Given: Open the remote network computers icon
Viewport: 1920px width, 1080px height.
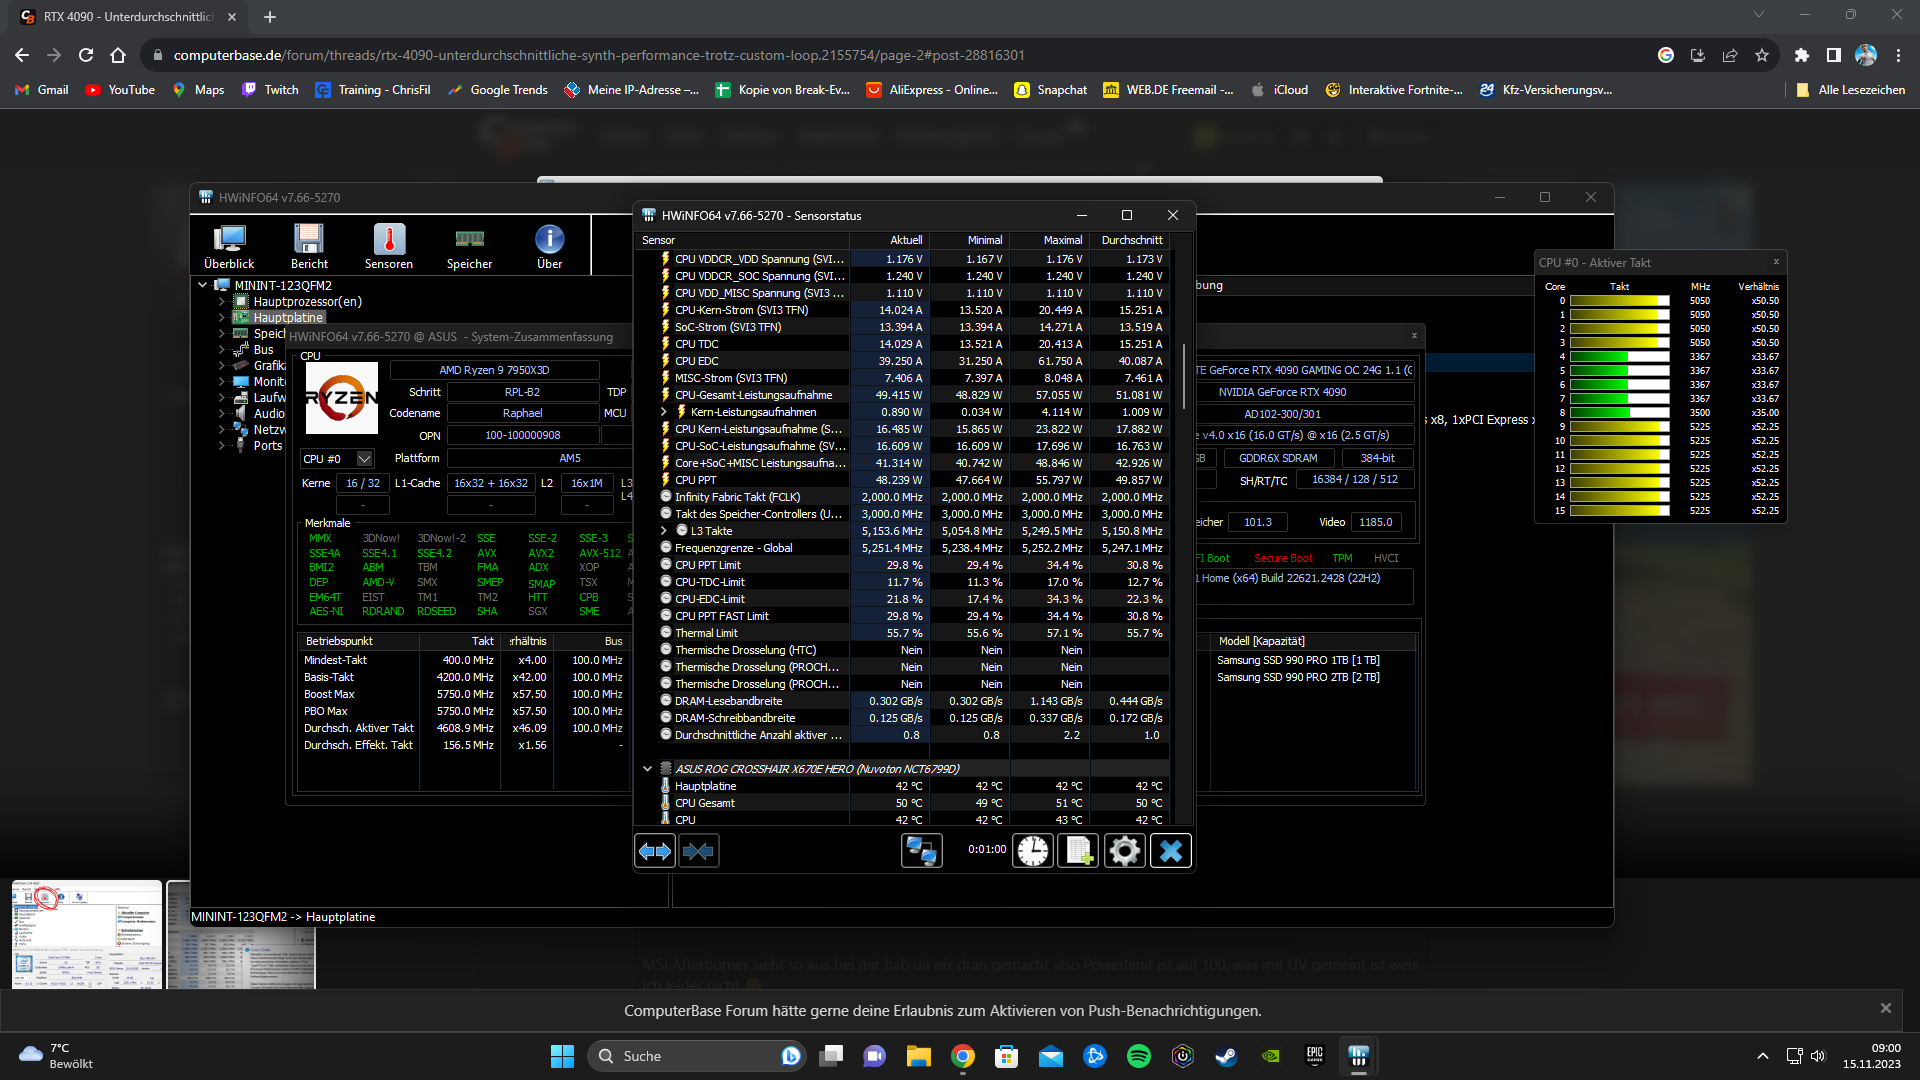Looking at the screenshot, I should pyautogui.click(x=921, y=851).
